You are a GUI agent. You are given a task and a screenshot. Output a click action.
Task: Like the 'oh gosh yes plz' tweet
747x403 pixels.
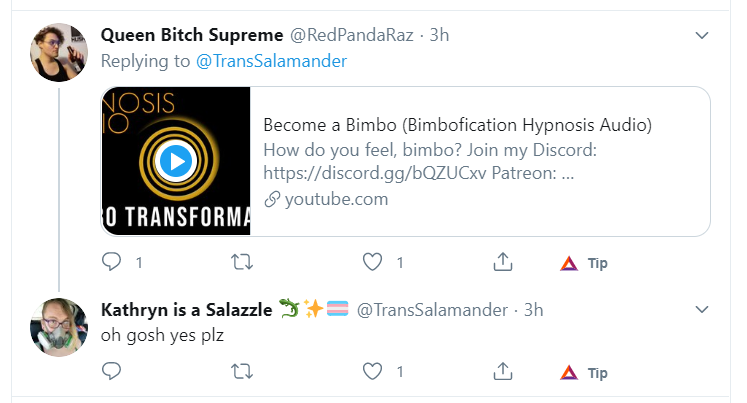click(x=372, y=371)
